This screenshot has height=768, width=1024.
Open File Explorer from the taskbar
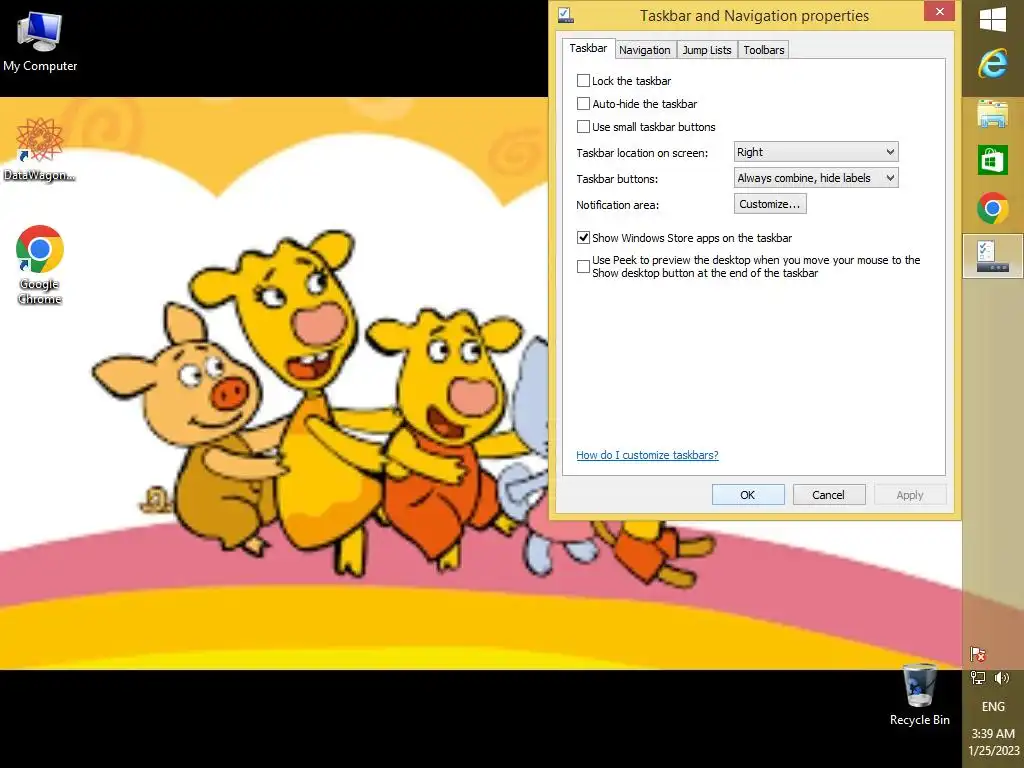tap(993, 113)
